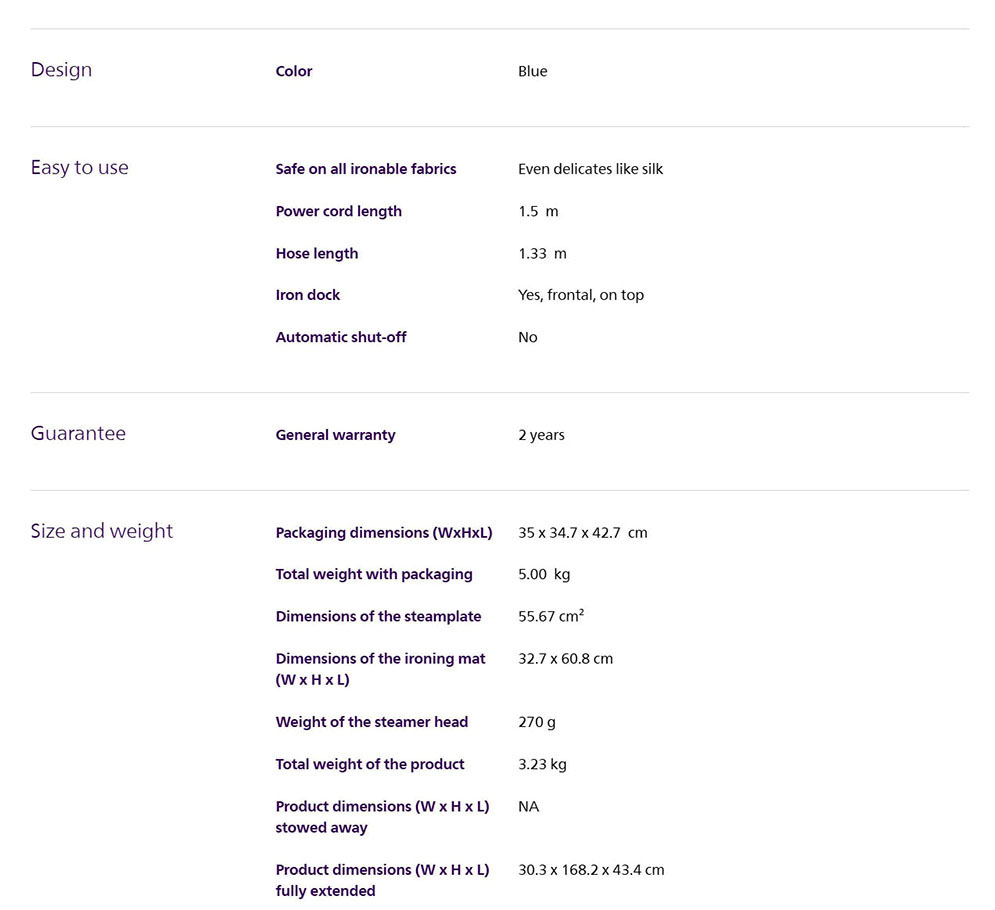Click Weight of the steamer head label
The height and width of the screenshot is (910, 995).
click(x=371, y=722)
